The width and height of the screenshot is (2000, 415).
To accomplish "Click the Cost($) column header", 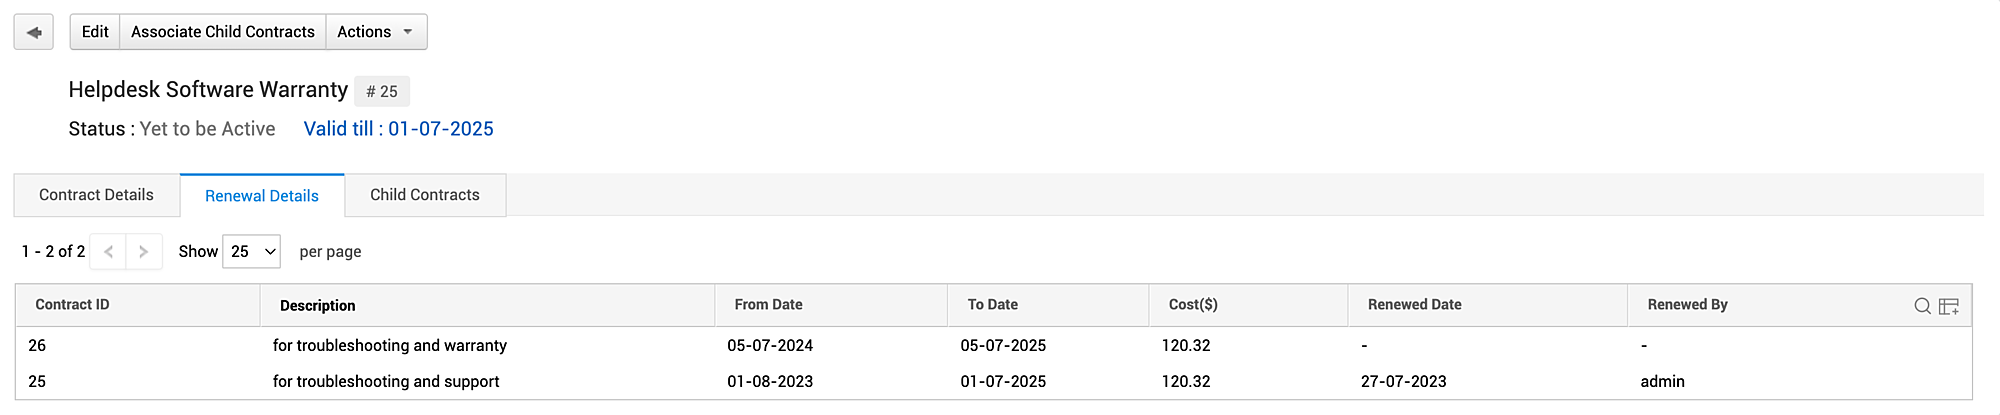I will click(1193, 305).
